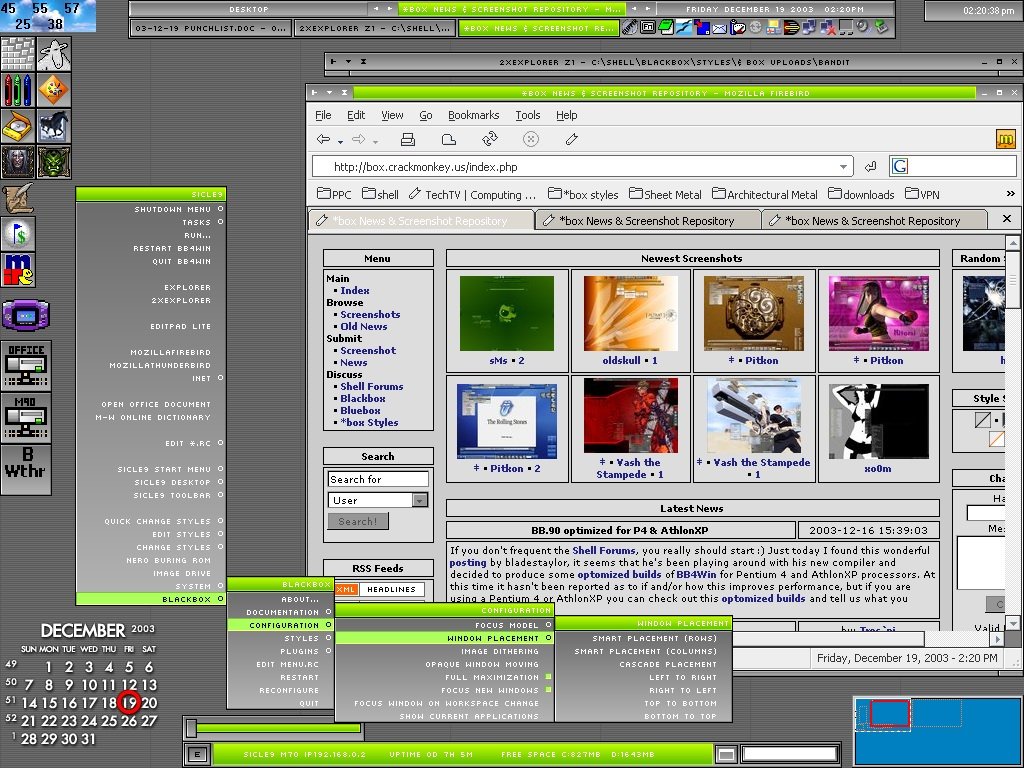Open the Tools menu in Firebird
This screenshot has width=1024, height=768.
click(x=528, y=115)
